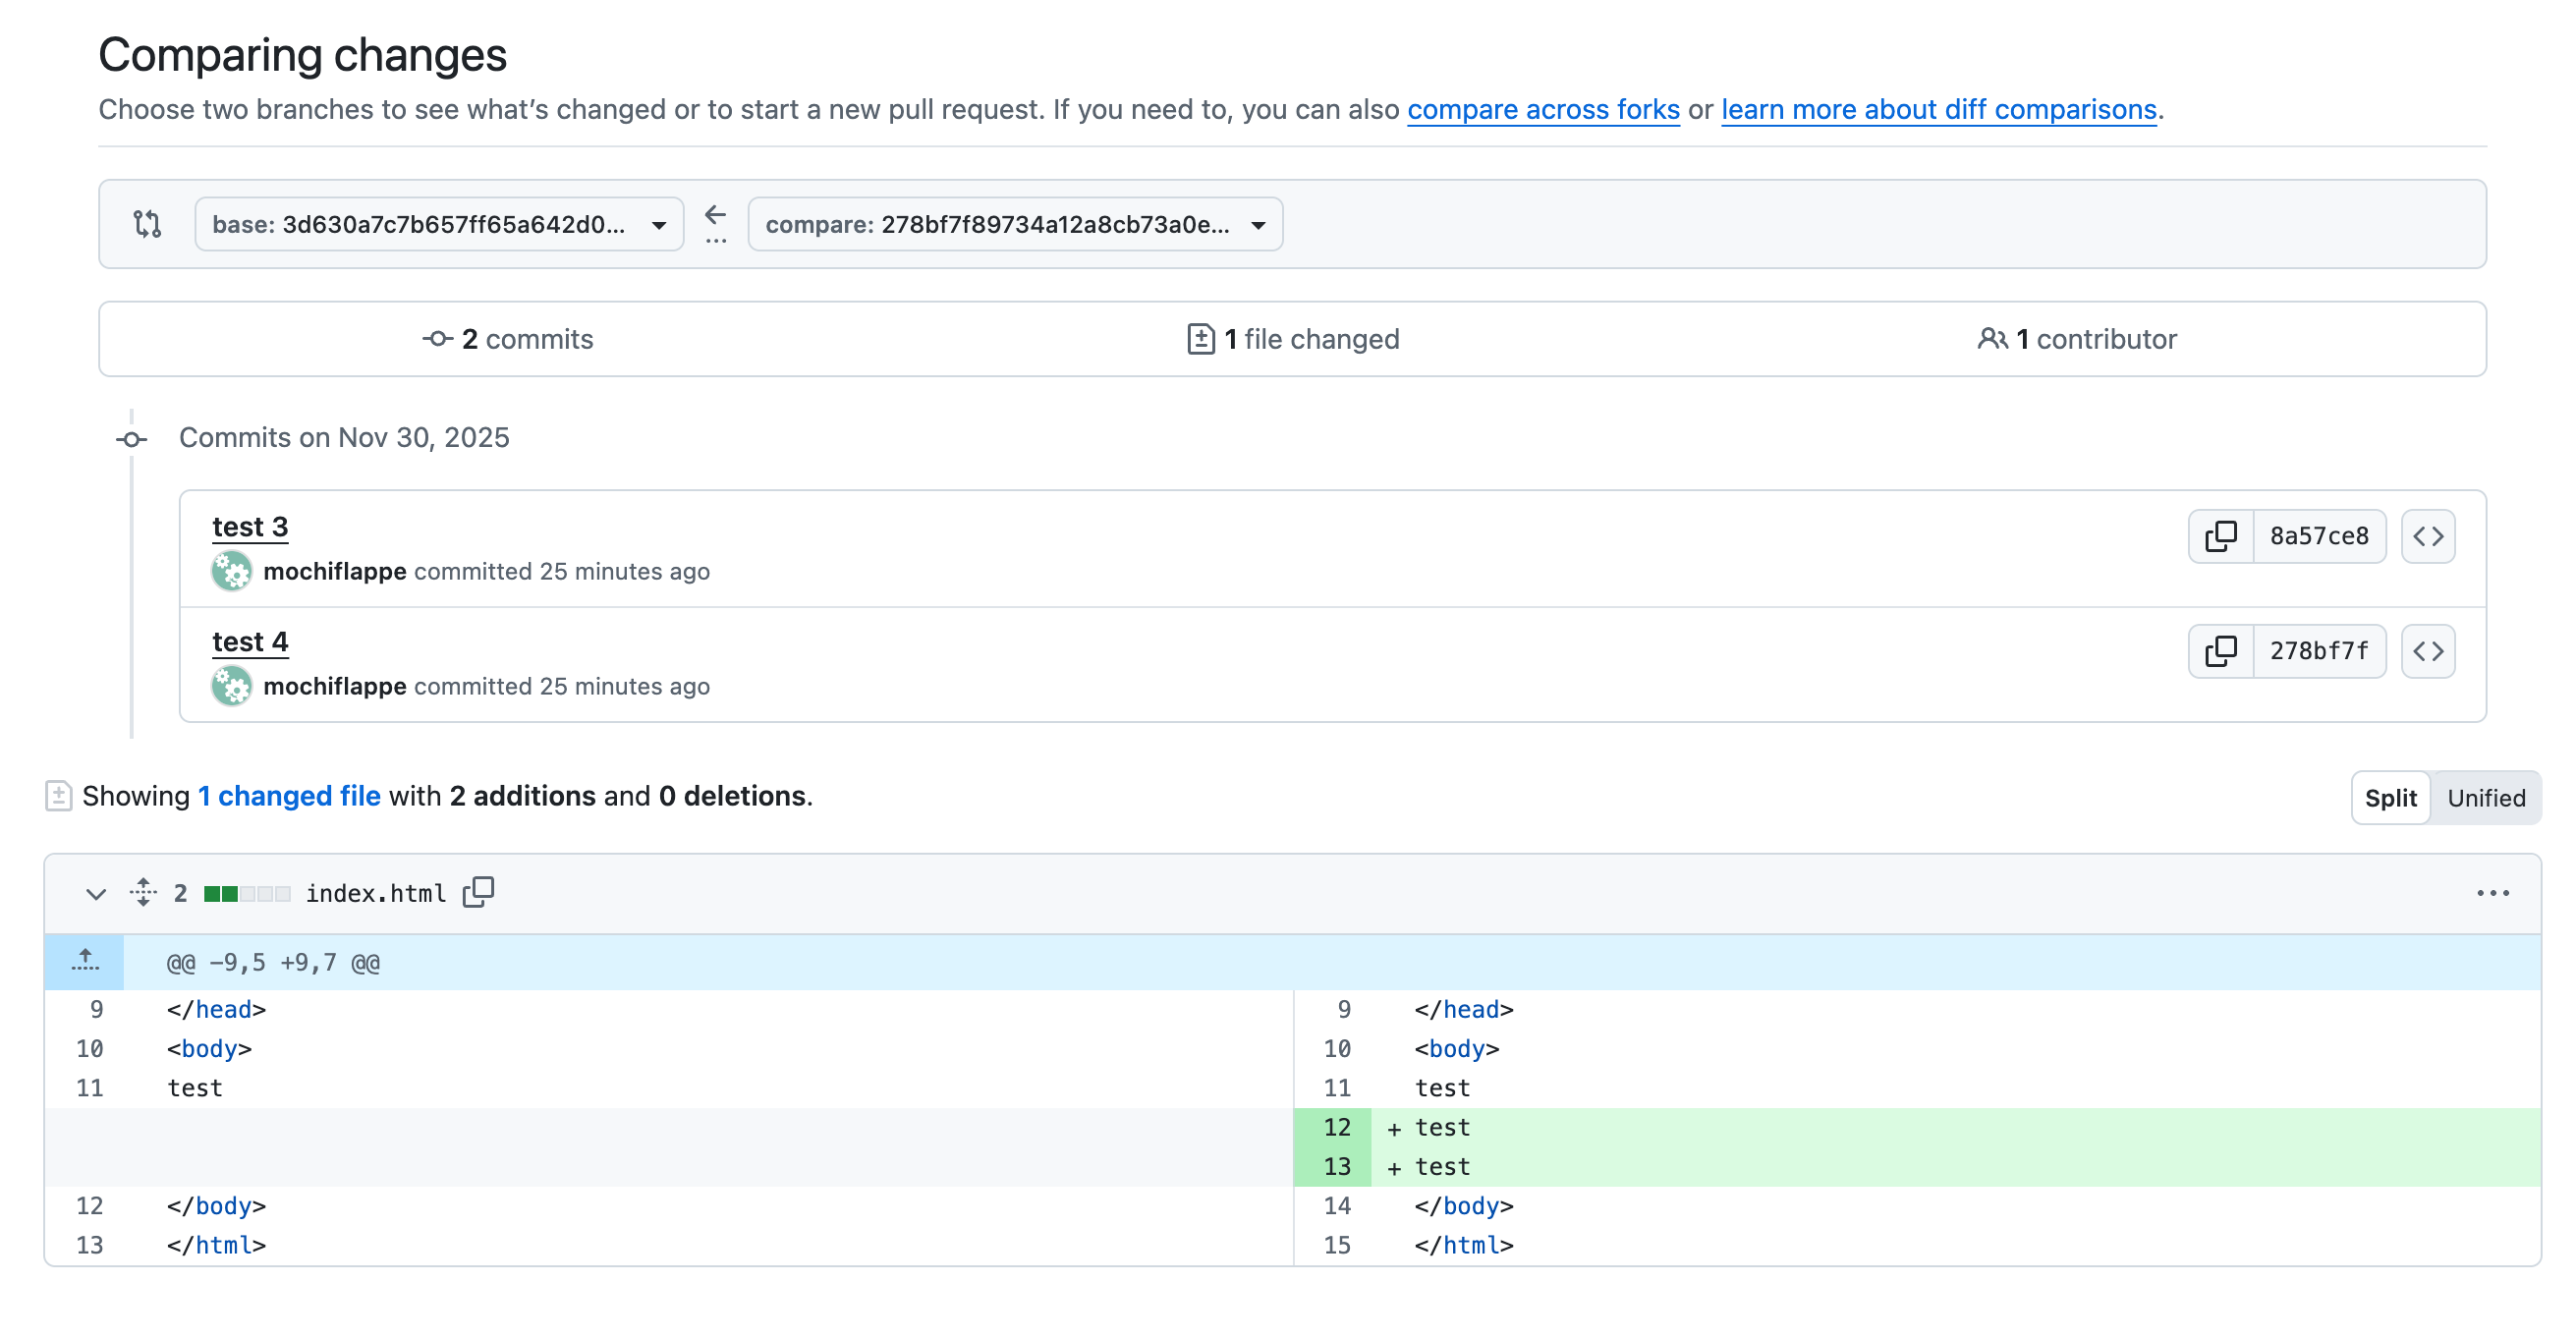Open mochiflappe's avatar on test 4 commit
This screenshot has height=1338, width=2576.
point(231,686)
